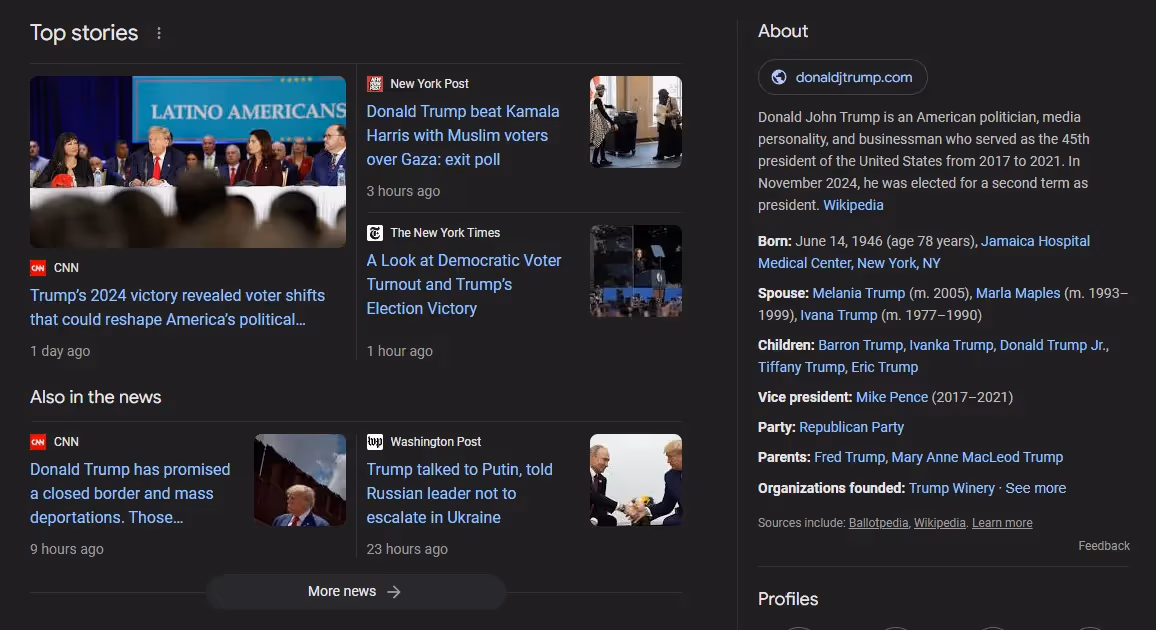Open 'Trump's 2024 victory revealed voter shifts' headline
The height and width of the screenshot is (630, 1156).
point(177,307)
